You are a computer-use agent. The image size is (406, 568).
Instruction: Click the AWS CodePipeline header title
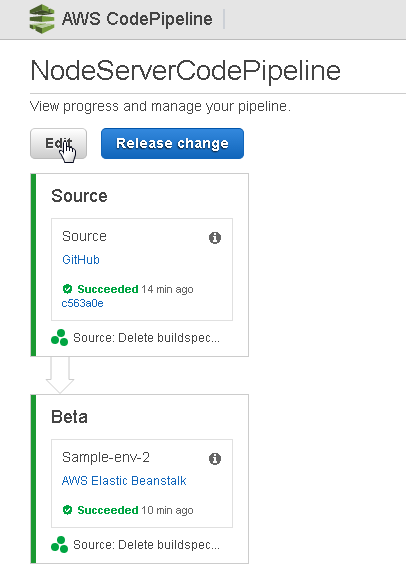137,19
